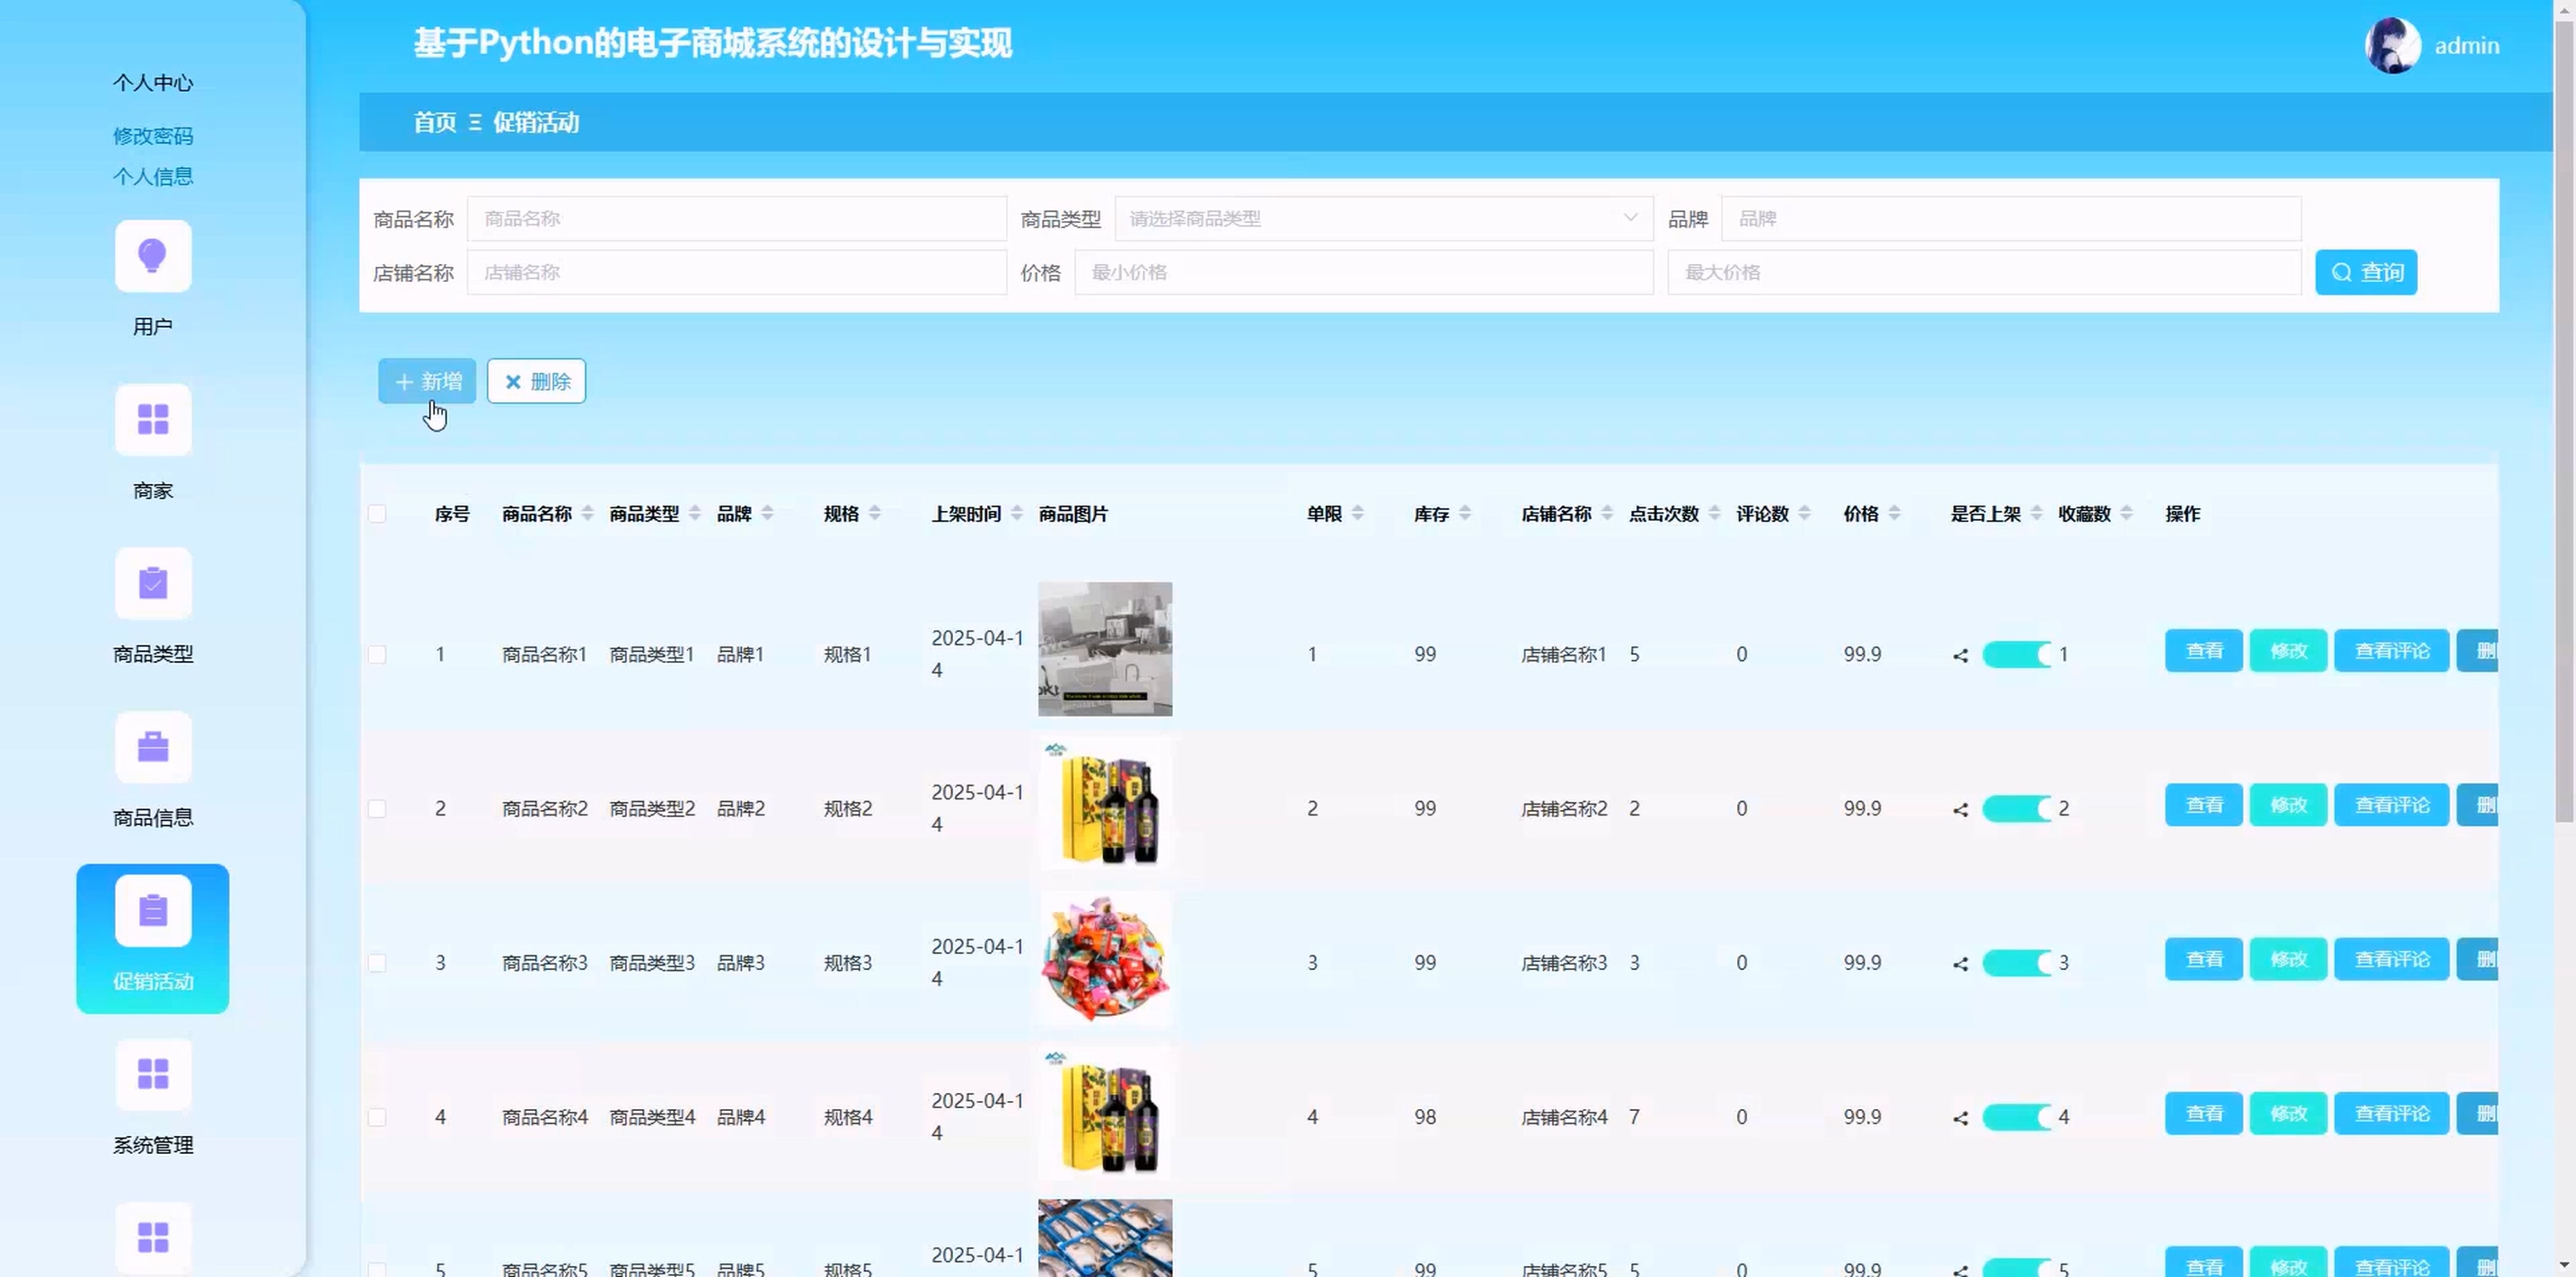This screenshot has width=2576, height=1277.
Task: Toggle 是否上架 switch for row 2
Action: (x=2016, y=808)
